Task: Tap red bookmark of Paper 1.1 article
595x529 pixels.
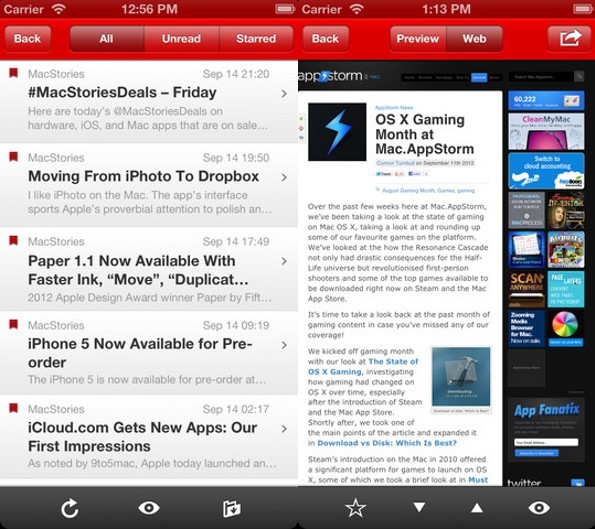Action: point(14,241)
